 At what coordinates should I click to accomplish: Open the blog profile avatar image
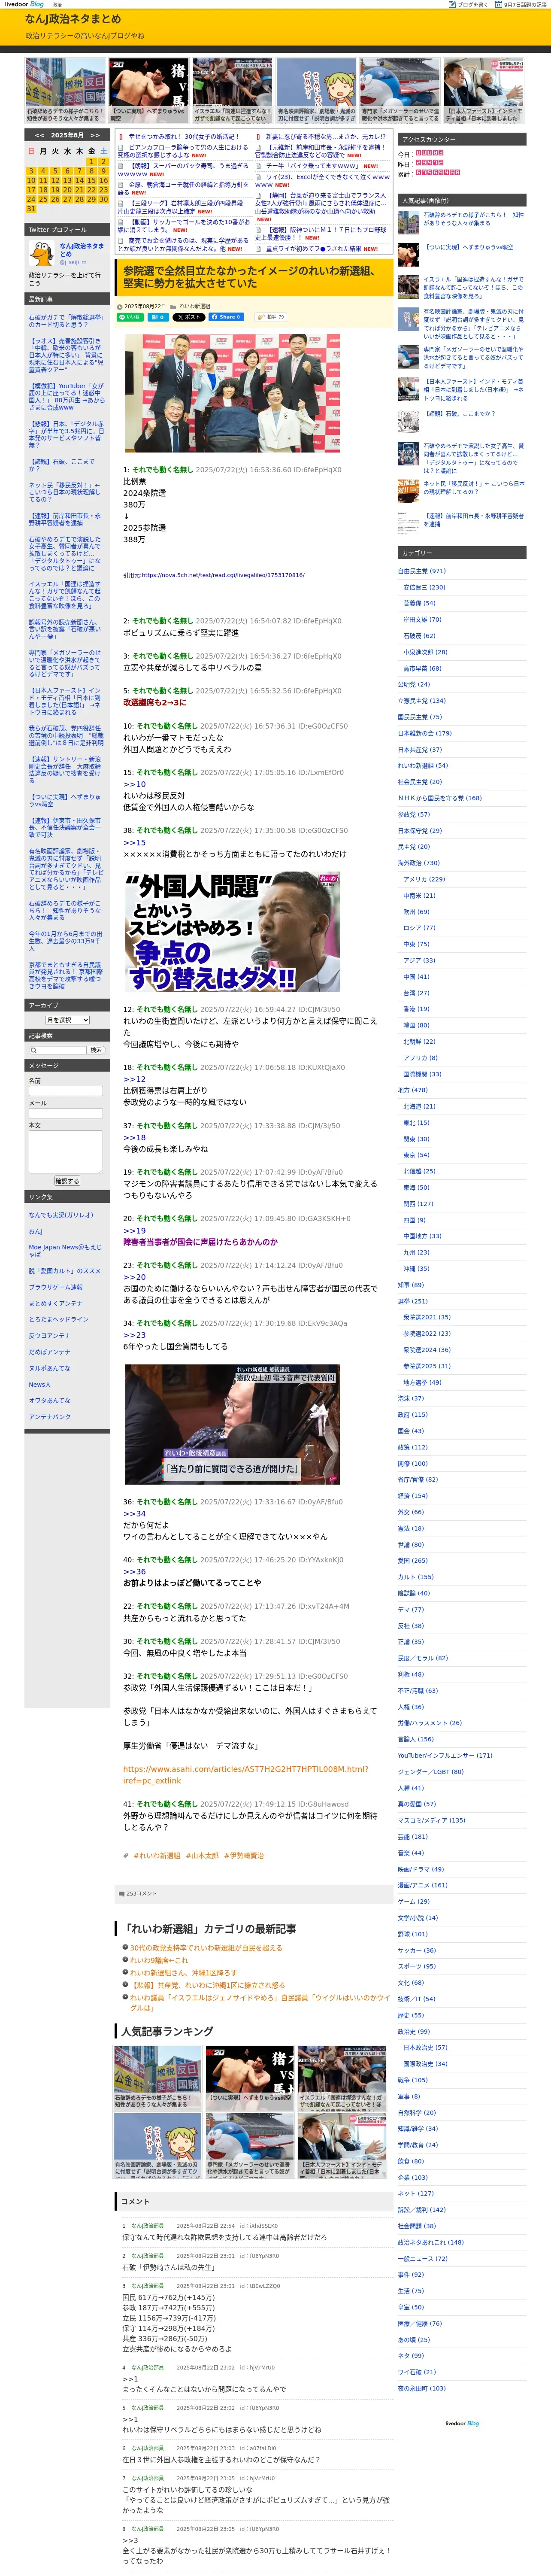point(41,255)
